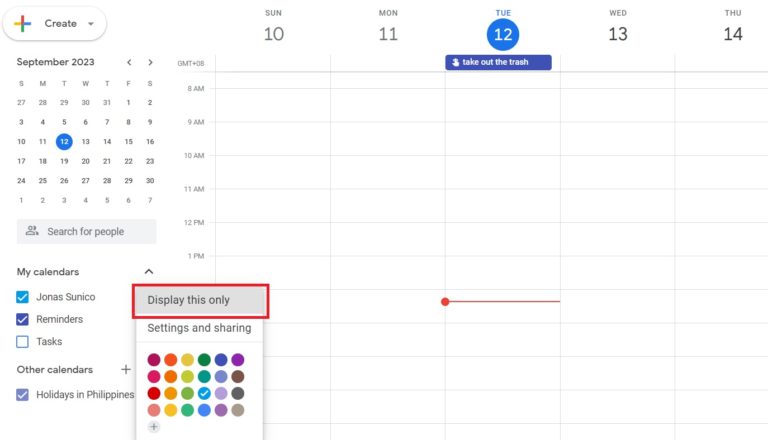
Task: Pick the dark green Basil swatch
Action: click(204, 360)
